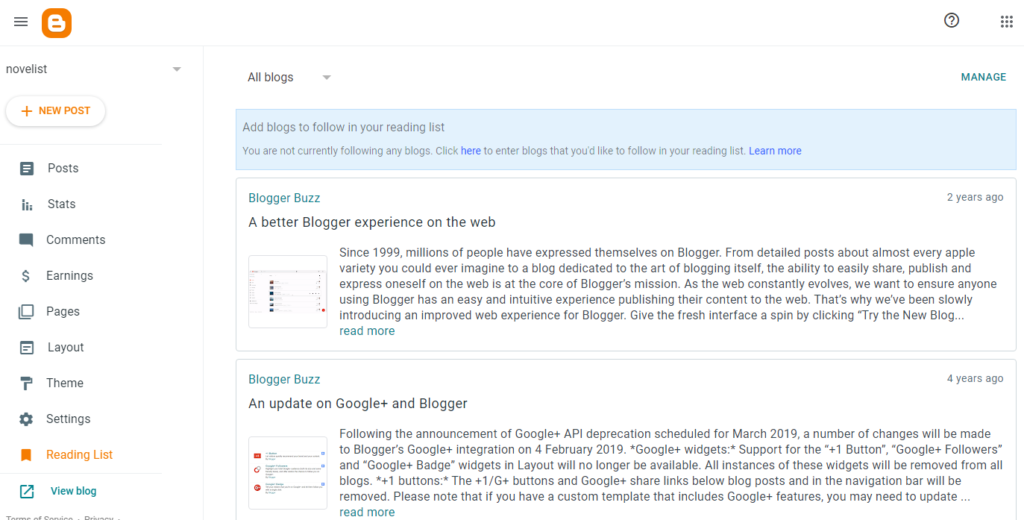
Task: Open Theme in the sidebar
Action: click(x=65, y=383)
